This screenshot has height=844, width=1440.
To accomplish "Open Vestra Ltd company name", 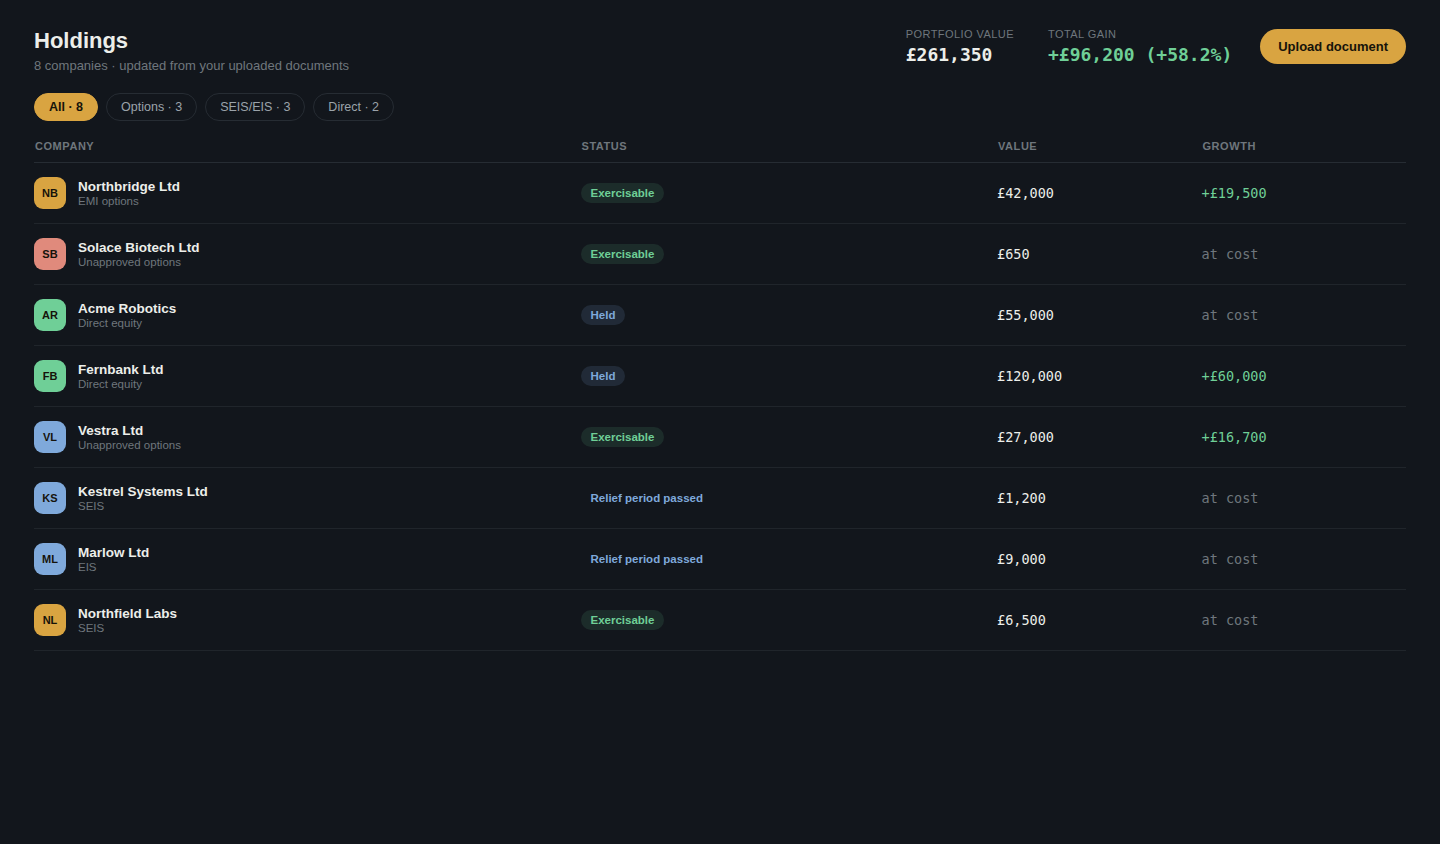I will pos(110,430).
